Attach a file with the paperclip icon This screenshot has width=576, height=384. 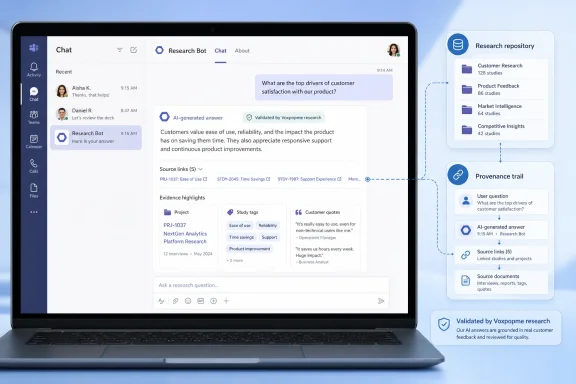(x=175, y=301)
